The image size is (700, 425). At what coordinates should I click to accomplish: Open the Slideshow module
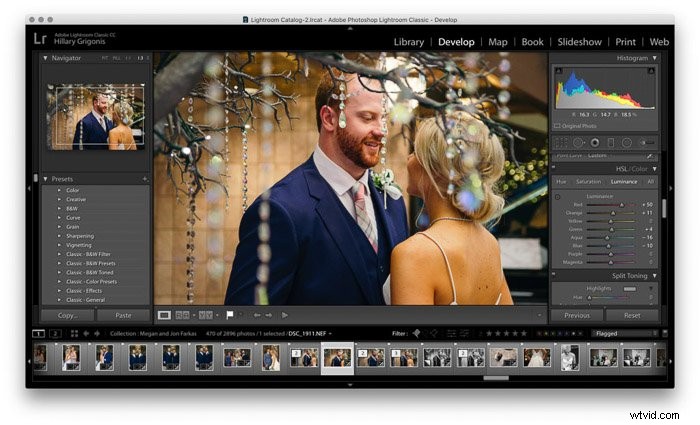pyautogui.click(x=579, y=42)
